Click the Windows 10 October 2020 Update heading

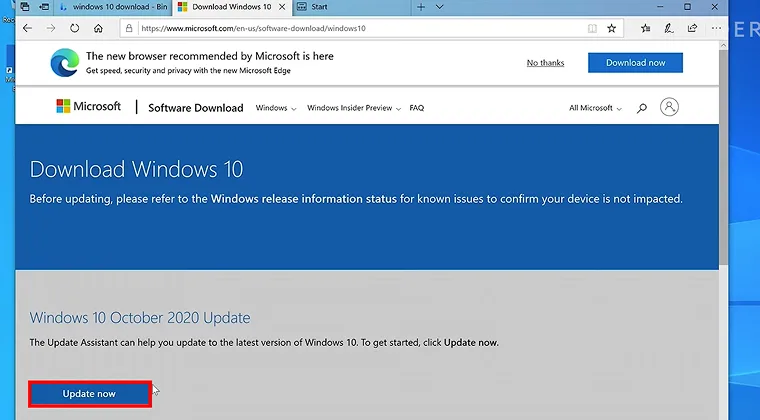point(140,318)
